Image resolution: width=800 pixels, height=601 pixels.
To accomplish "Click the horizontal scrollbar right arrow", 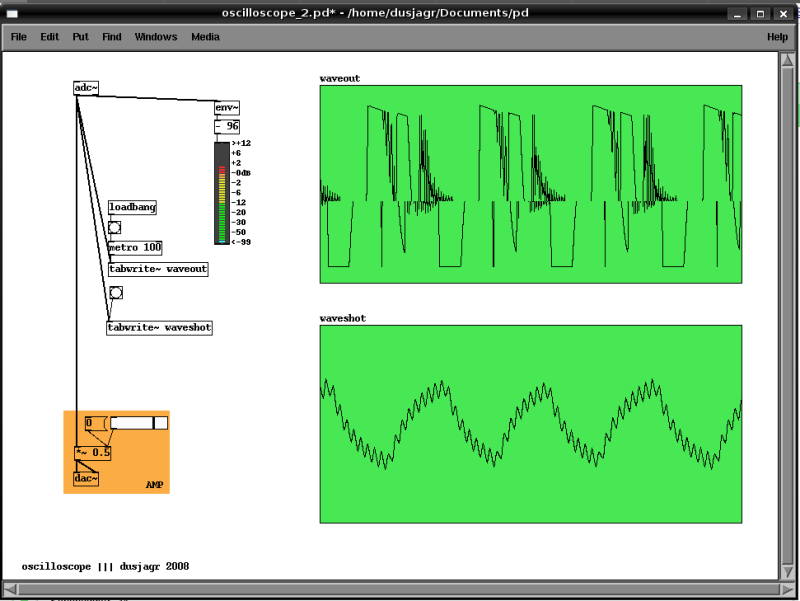I will pyautogui.click(x=787, y=589).
